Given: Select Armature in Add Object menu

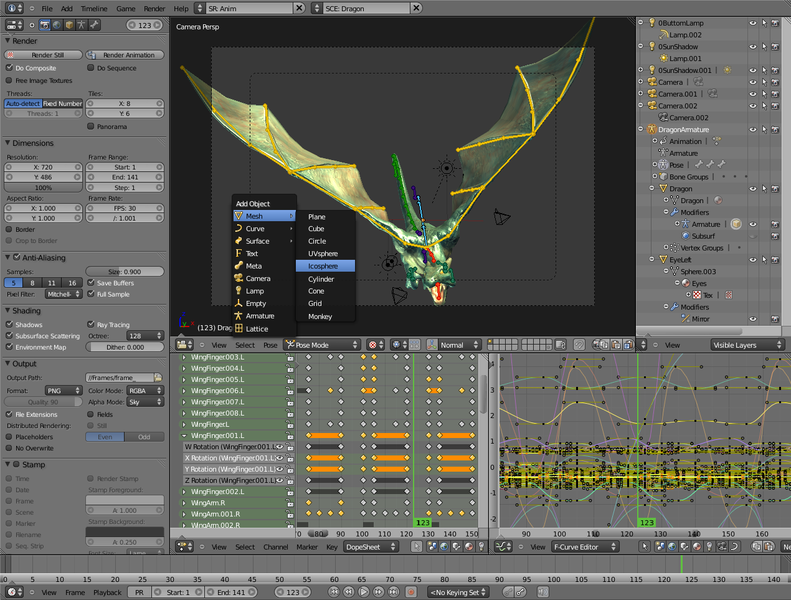Looking at the screenshot, I should point(264,316).
